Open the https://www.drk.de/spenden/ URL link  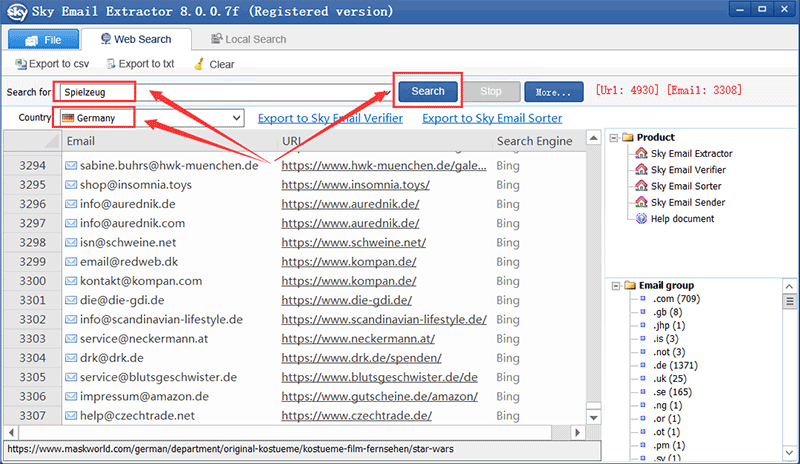pyautogui.click(x=361, y=358)
